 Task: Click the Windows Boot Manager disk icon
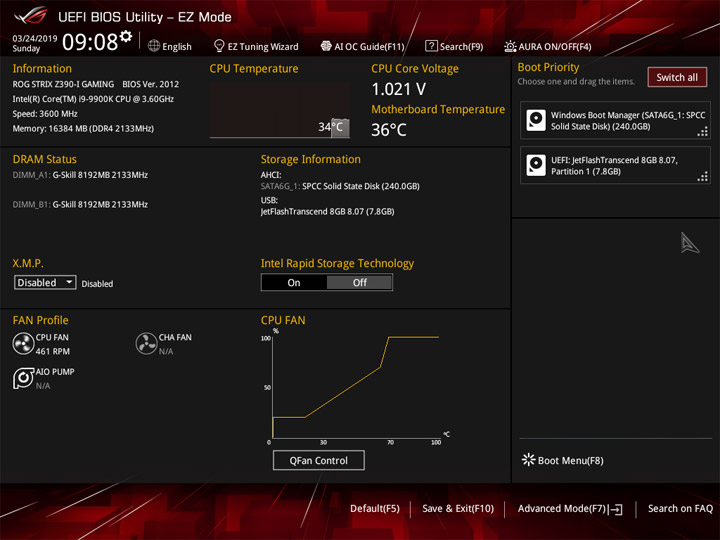click(x=536, y=120)
